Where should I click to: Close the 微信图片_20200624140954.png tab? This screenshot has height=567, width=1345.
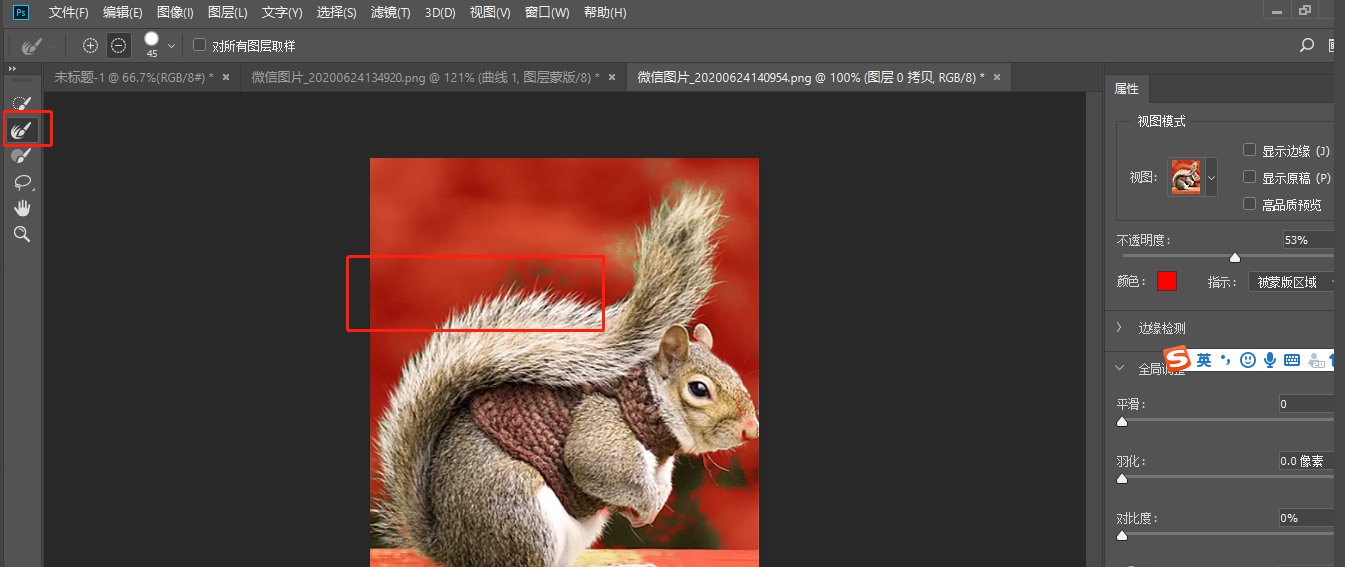(x=995, y=76)
